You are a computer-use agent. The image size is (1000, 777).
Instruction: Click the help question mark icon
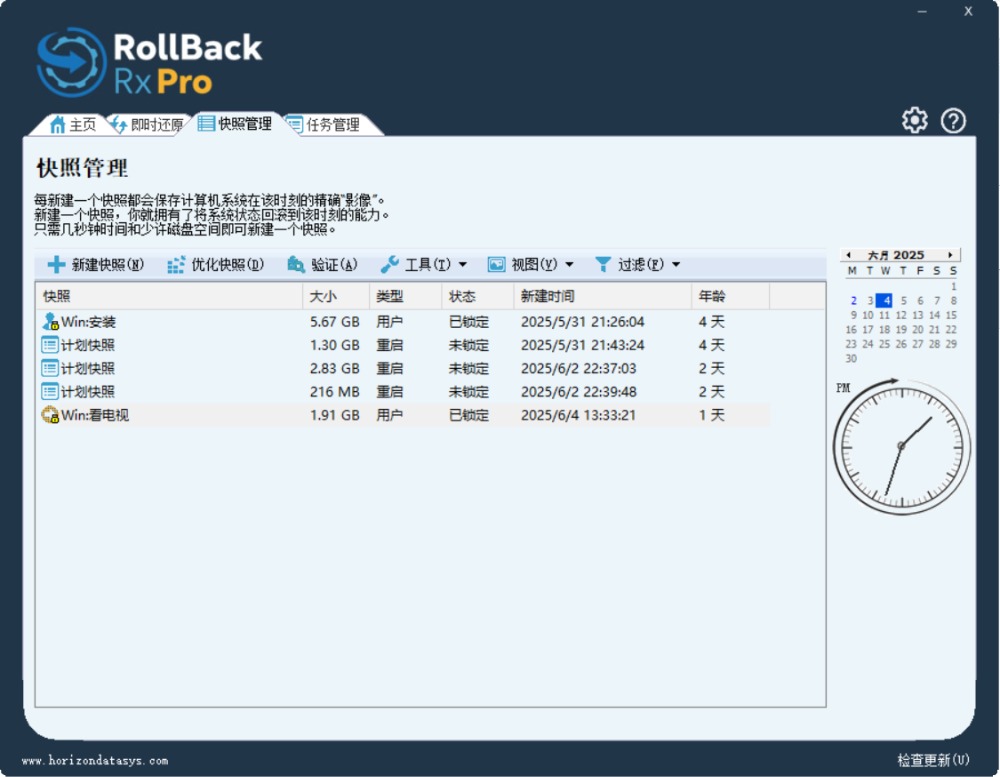[953, 121]
